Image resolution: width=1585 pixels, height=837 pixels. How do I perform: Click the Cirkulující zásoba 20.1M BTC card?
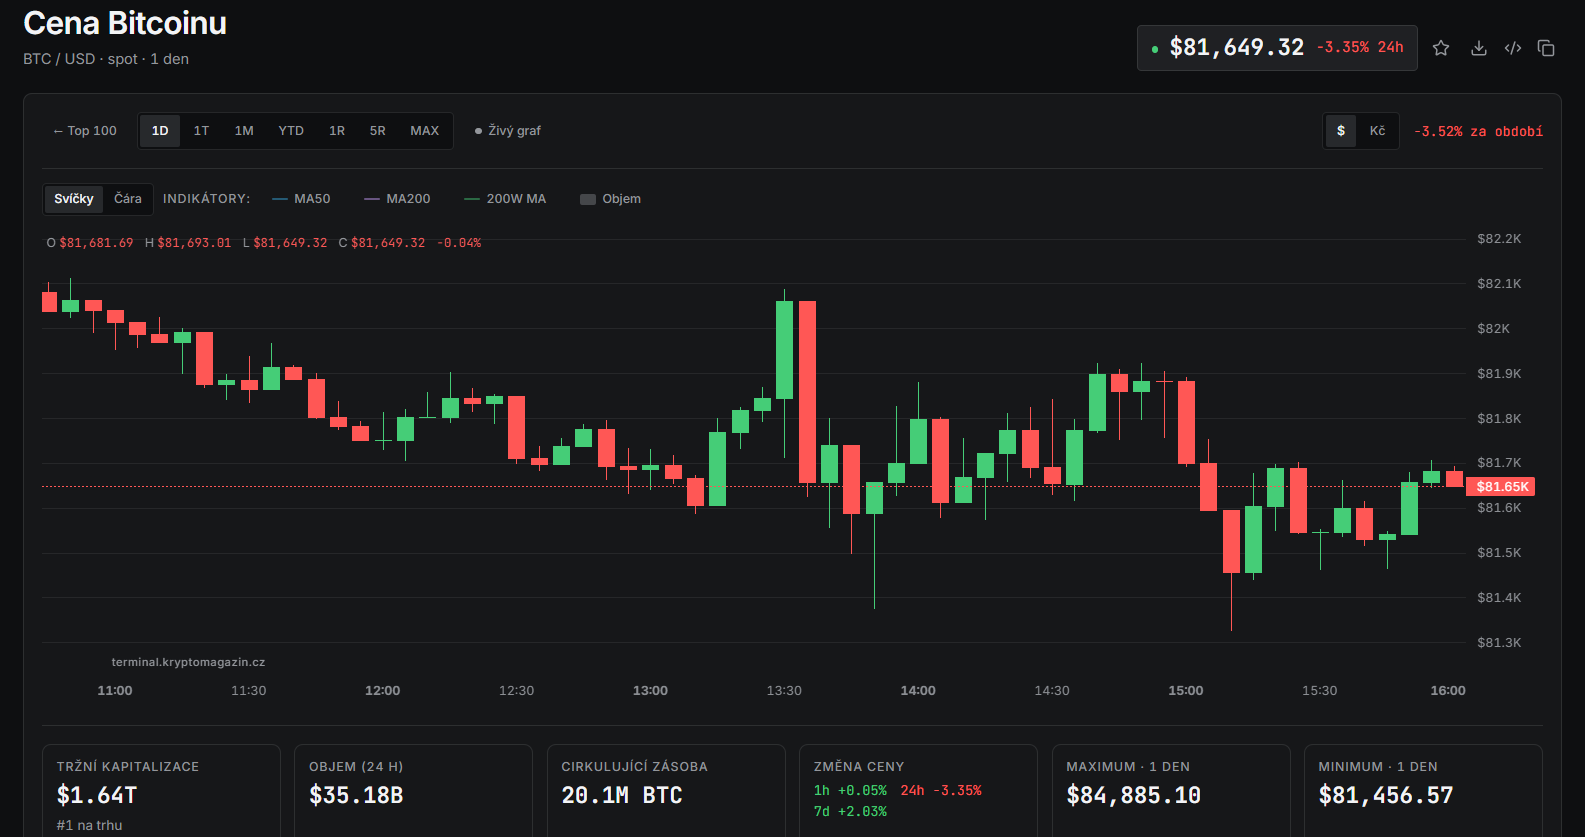tap(666, 790)
